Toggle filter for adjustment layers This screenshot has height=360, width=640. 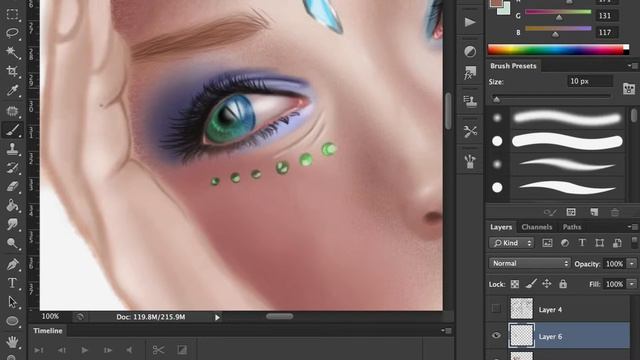click(x=565, y=243)
